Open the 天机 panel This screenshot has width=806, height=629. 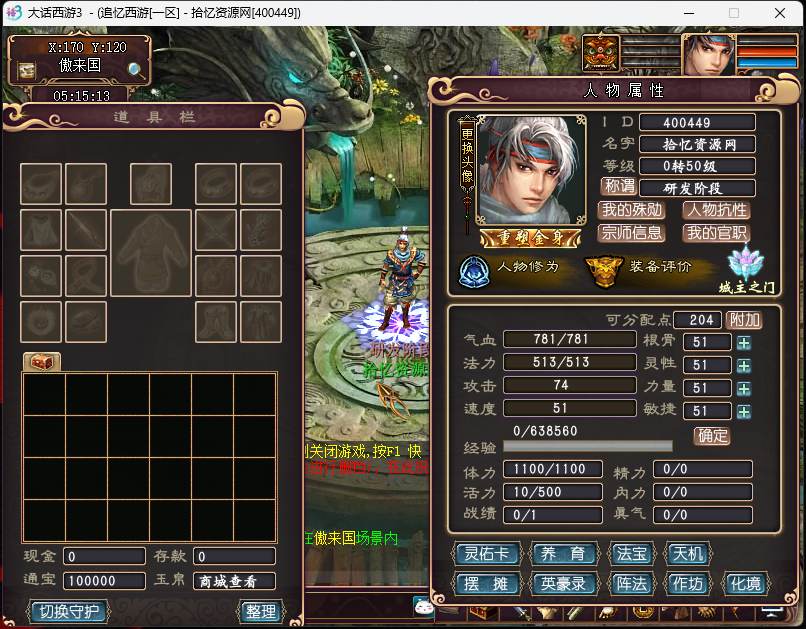pos(687,554)
